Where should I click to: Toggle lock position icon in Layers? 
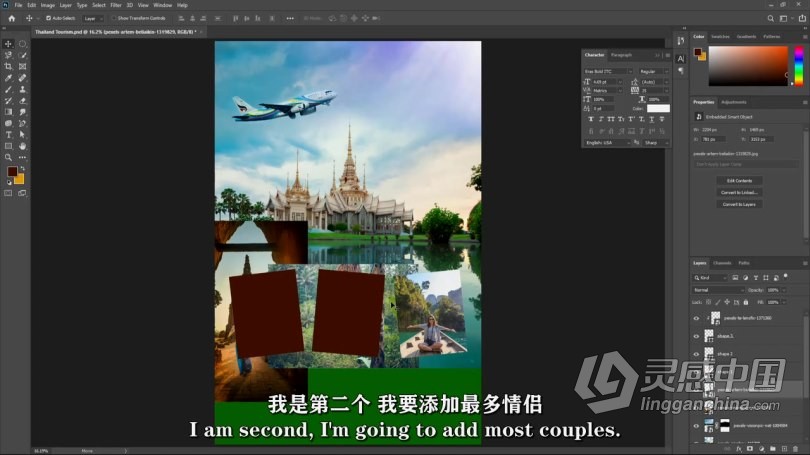pyautogui.click(x=727, y=302)
